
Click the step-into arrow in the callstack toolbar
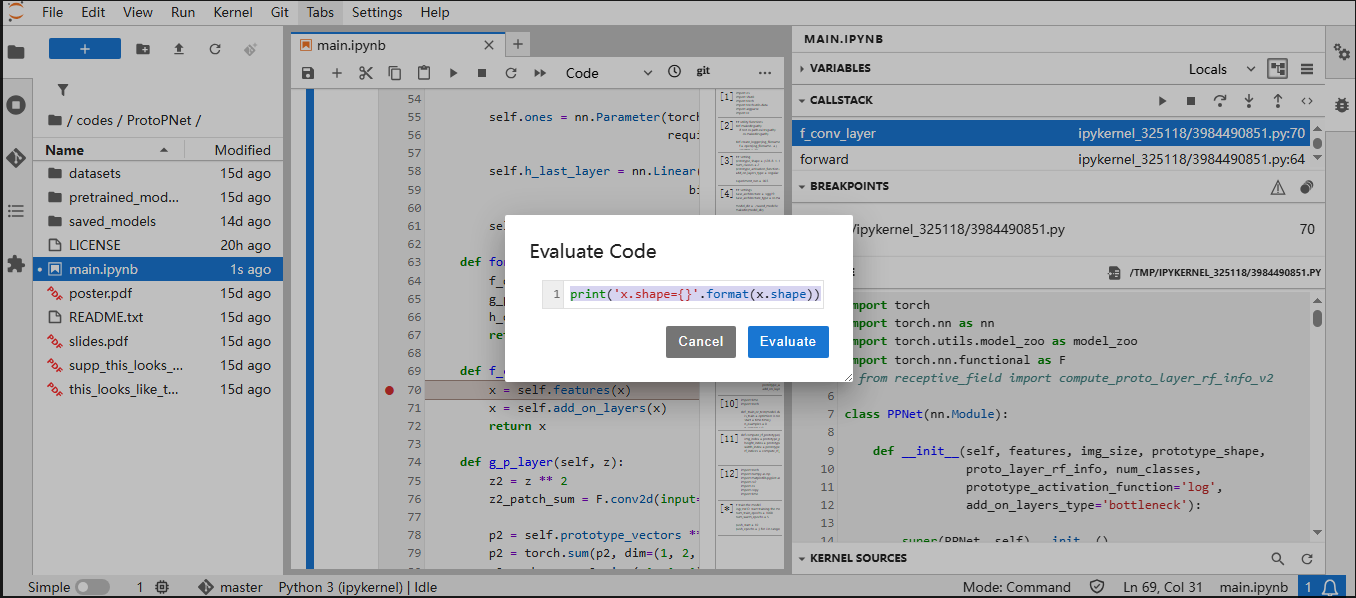[x=1249, y=101]
